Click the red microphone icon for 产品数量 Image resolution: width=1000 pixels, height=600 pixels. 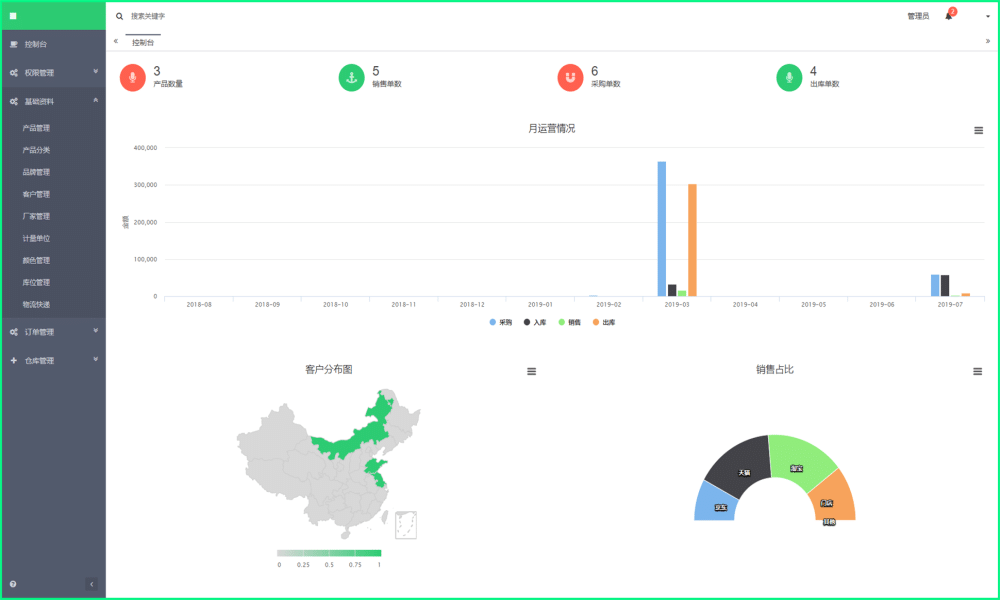coord(133,78)
